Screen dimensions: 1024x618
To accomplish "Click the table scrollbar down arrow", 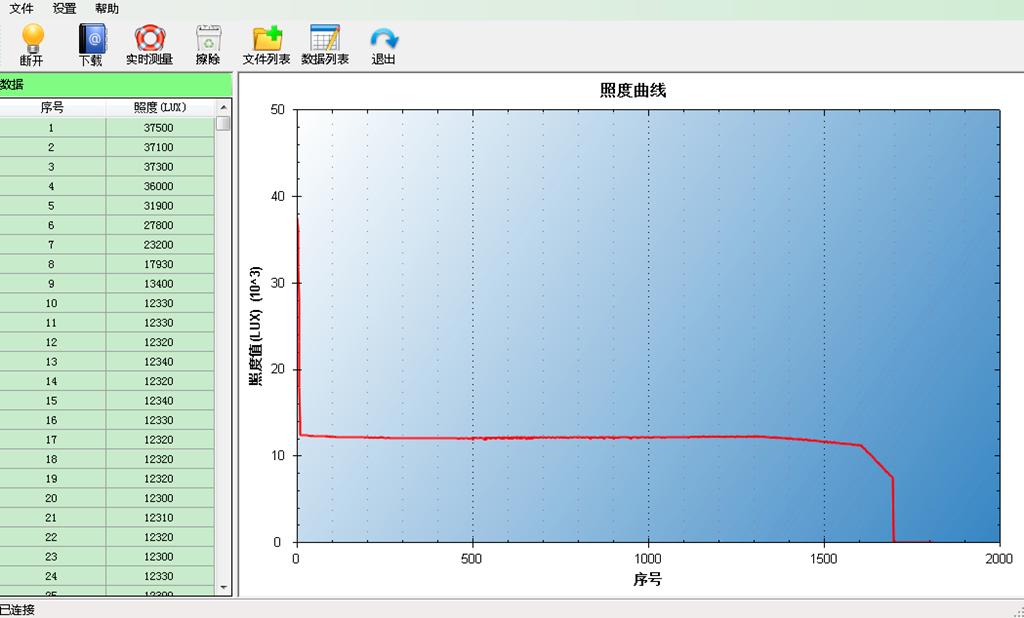I will coord(225,588).
